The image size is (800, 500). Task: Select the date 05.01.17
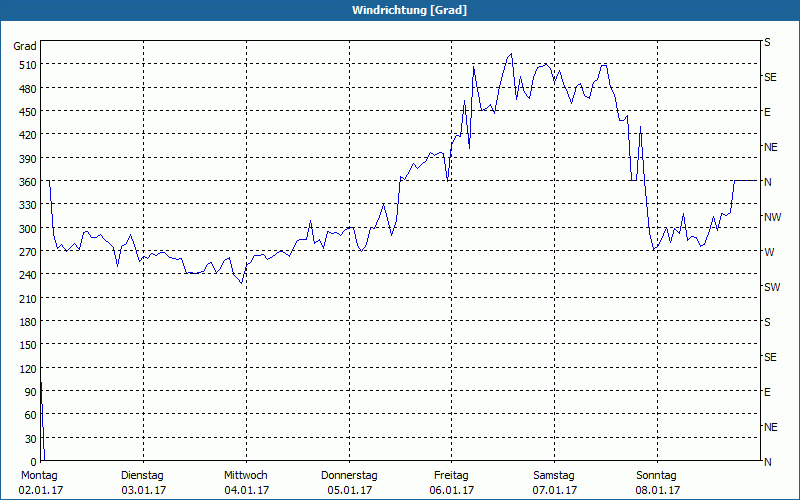349,490
